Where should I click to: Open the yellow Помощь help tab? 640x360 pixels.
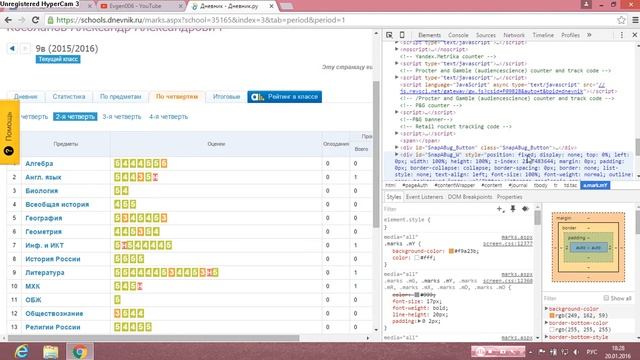9,132
